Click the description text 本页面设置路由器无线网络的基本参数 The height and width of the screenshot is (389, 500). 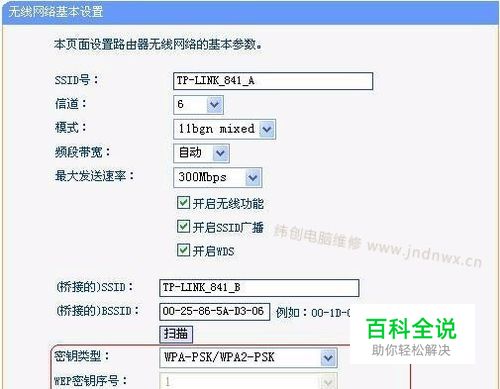[x=158, y=44]
